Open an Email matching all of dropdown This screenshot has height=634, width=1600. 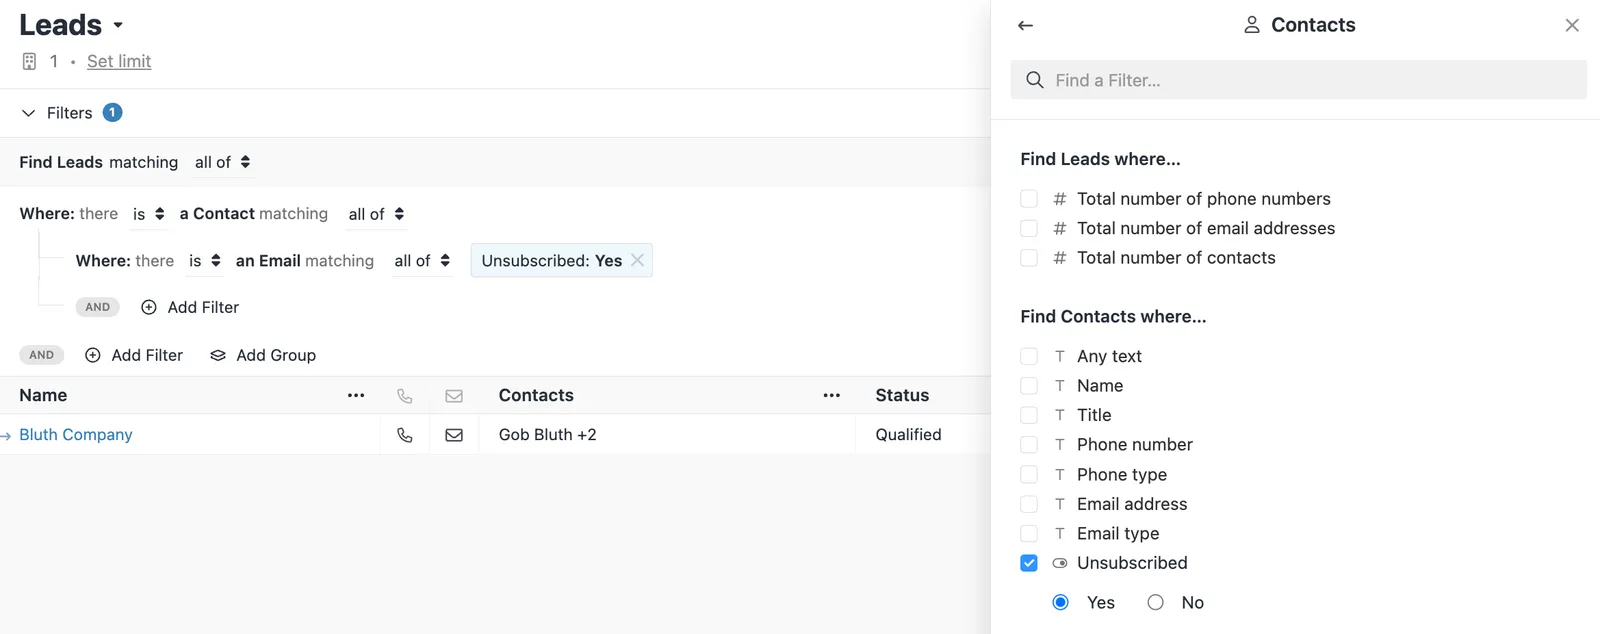[422, 261]
